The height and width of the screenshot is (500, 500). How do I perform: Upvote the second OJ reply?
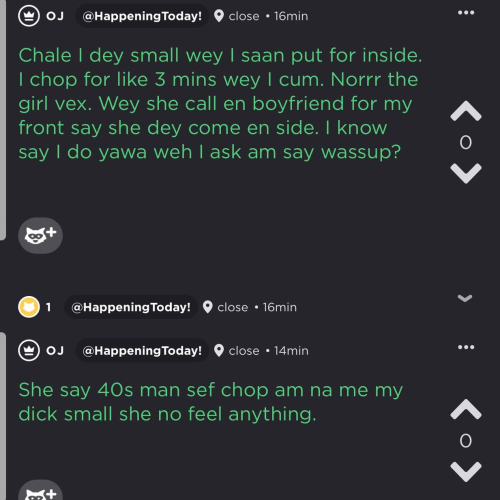pyautogui.click(x=466, y=409)
